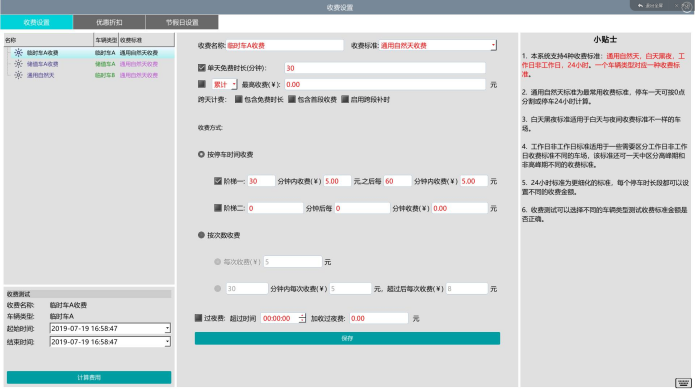Viewport: 695px width, 391px height.
Task: Switch to the 优惠折扣 tab
Action: (x=109, y=22)
